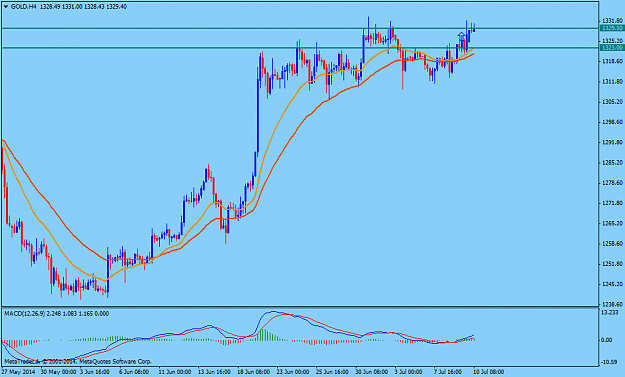This screenshot has height=377, width=625.
Task: Click the 1265.20 price scale label
Action: tap(613, 223)
